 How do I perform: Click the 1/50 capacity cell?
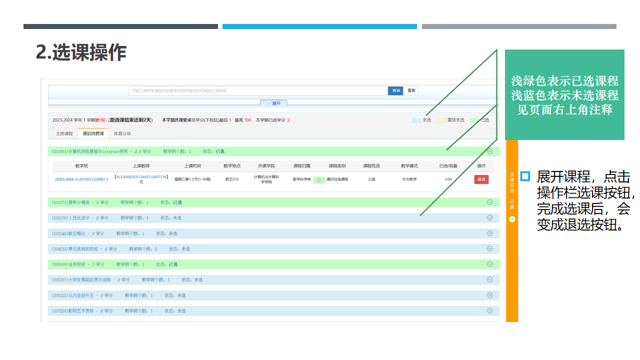(x=448, y=180)
